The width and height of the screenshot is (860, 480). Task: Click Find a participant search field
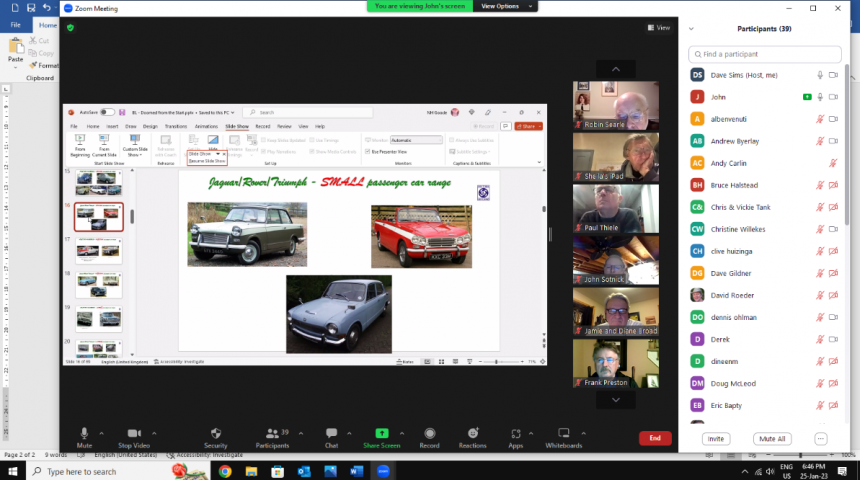pos(765,54)
